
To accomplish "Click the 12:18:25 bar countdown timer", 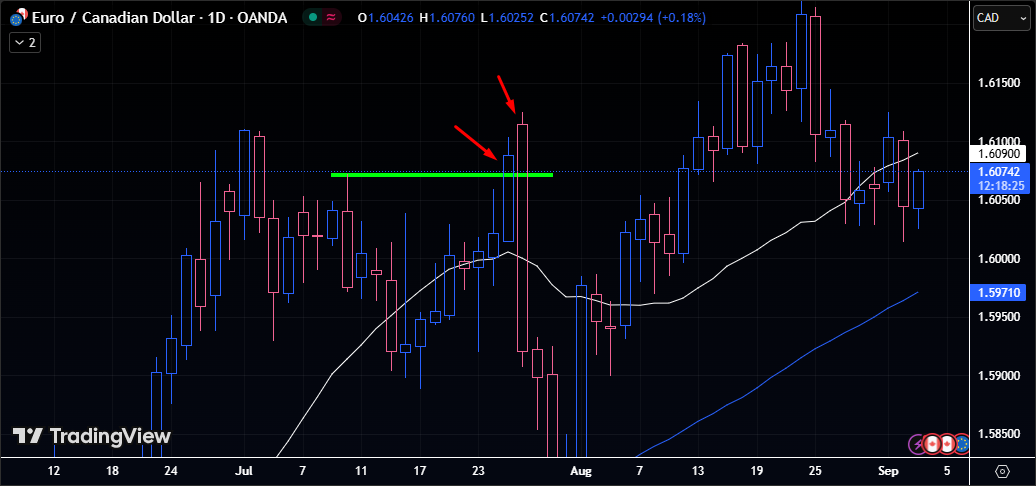I will tap(1002, 186).
